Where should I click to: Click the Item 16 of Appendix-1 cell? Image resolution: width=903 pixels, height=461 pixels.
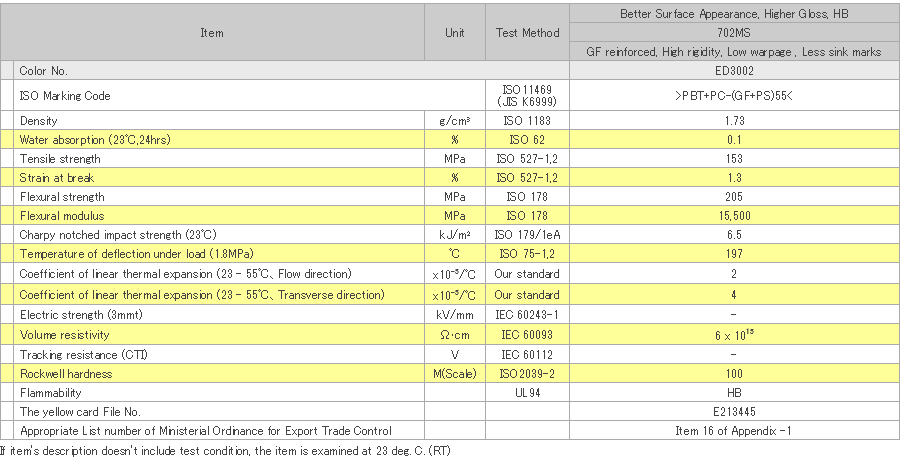point(734,430)
